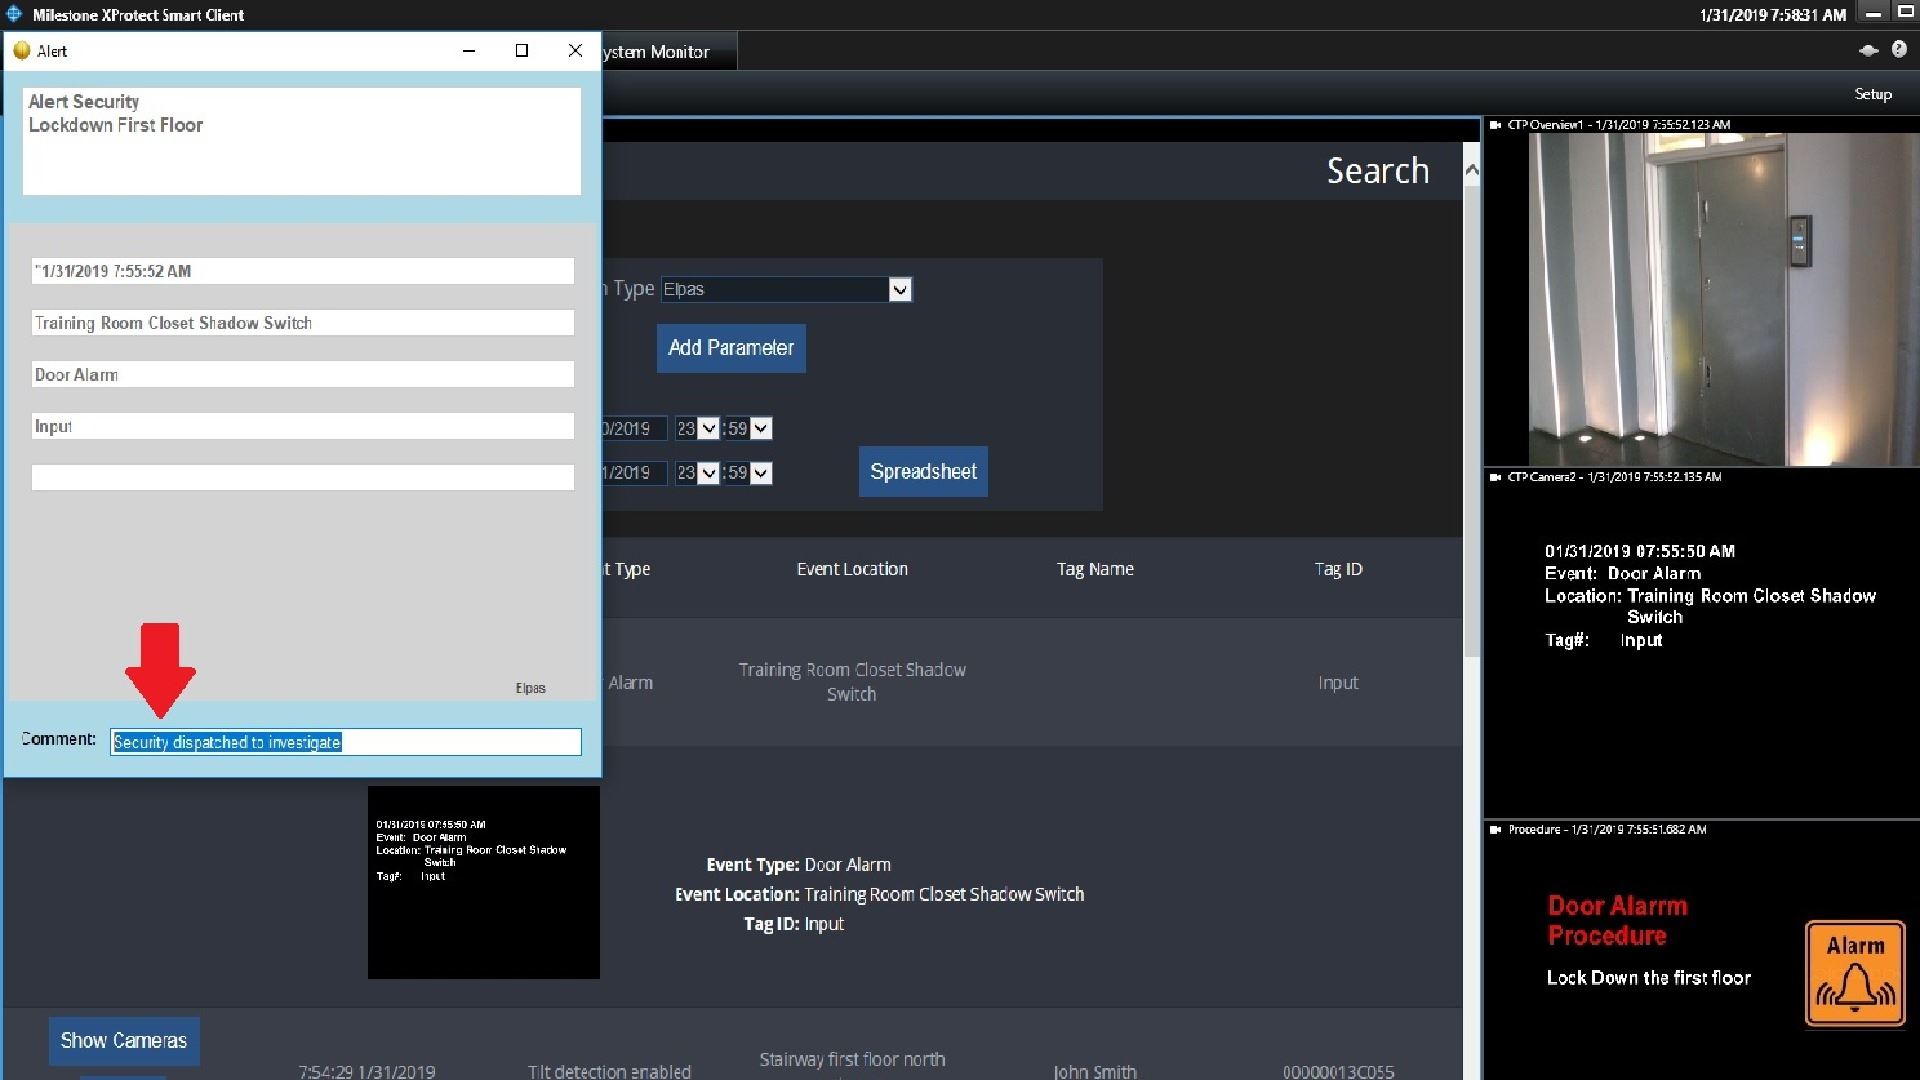Click the Add Parameter button
Viewport: 1920px width, 1080px height.
(x=731, y=348)
